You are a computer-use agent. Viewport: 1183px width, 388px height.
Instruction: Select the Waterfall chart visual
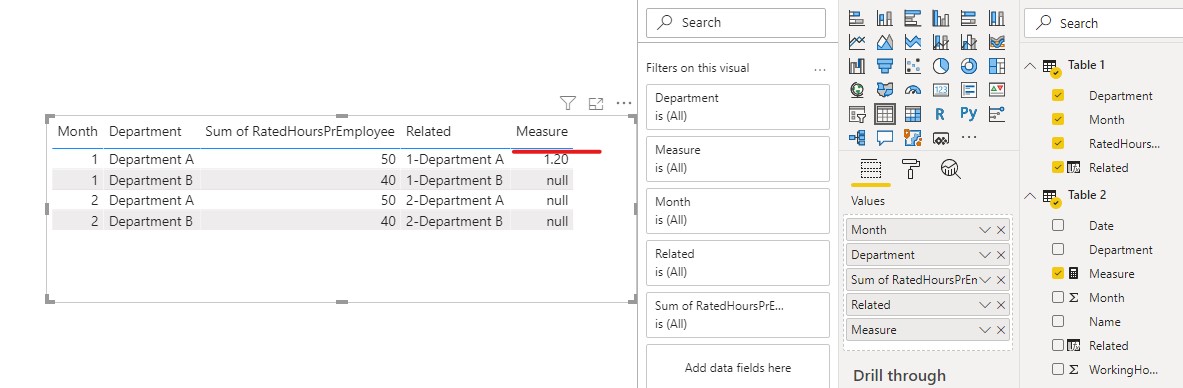tap(857, 66)
